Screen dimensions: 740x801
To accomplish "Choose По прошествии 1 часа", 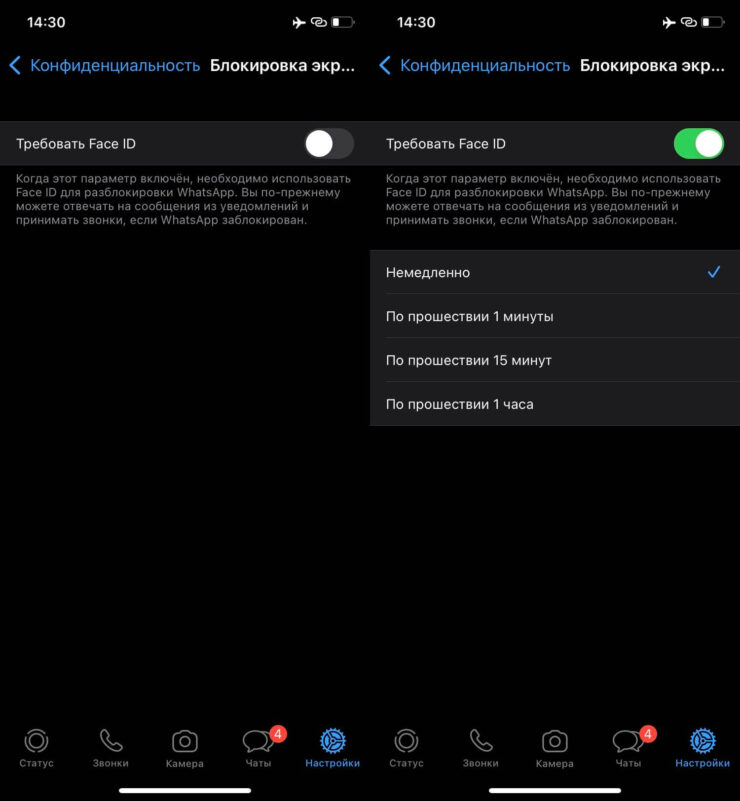I will (555, 404).
